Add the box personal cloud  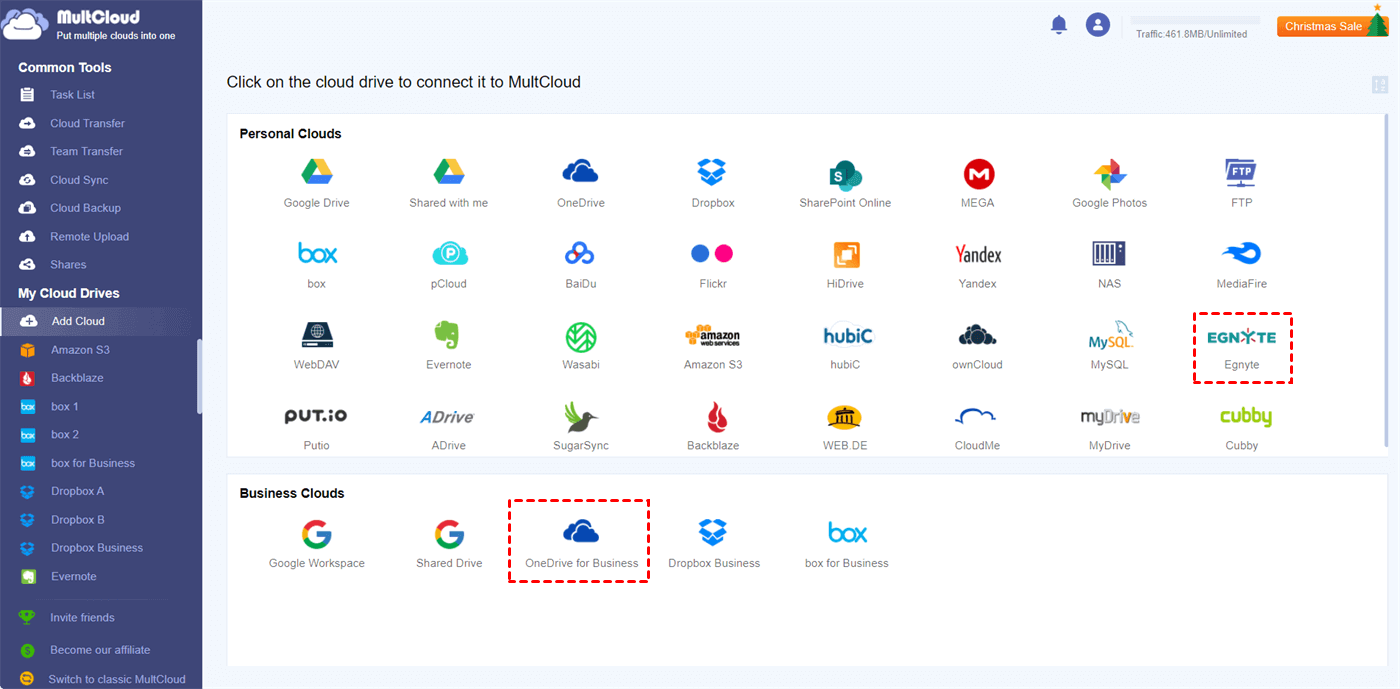coord(316,264)
